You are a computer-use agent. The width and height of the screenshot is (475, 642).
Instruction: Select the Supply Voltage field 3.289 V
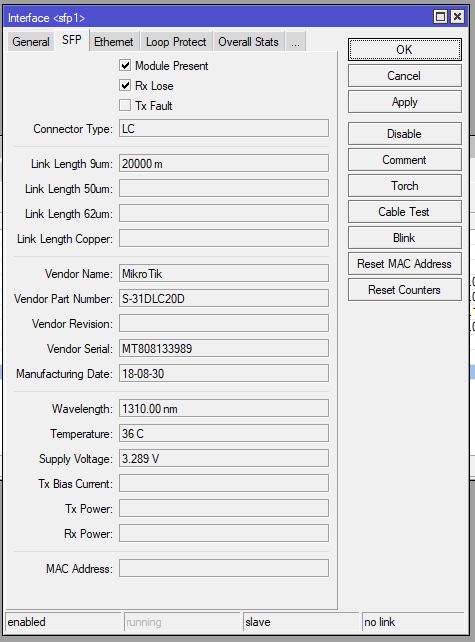[x=224, y=459]
